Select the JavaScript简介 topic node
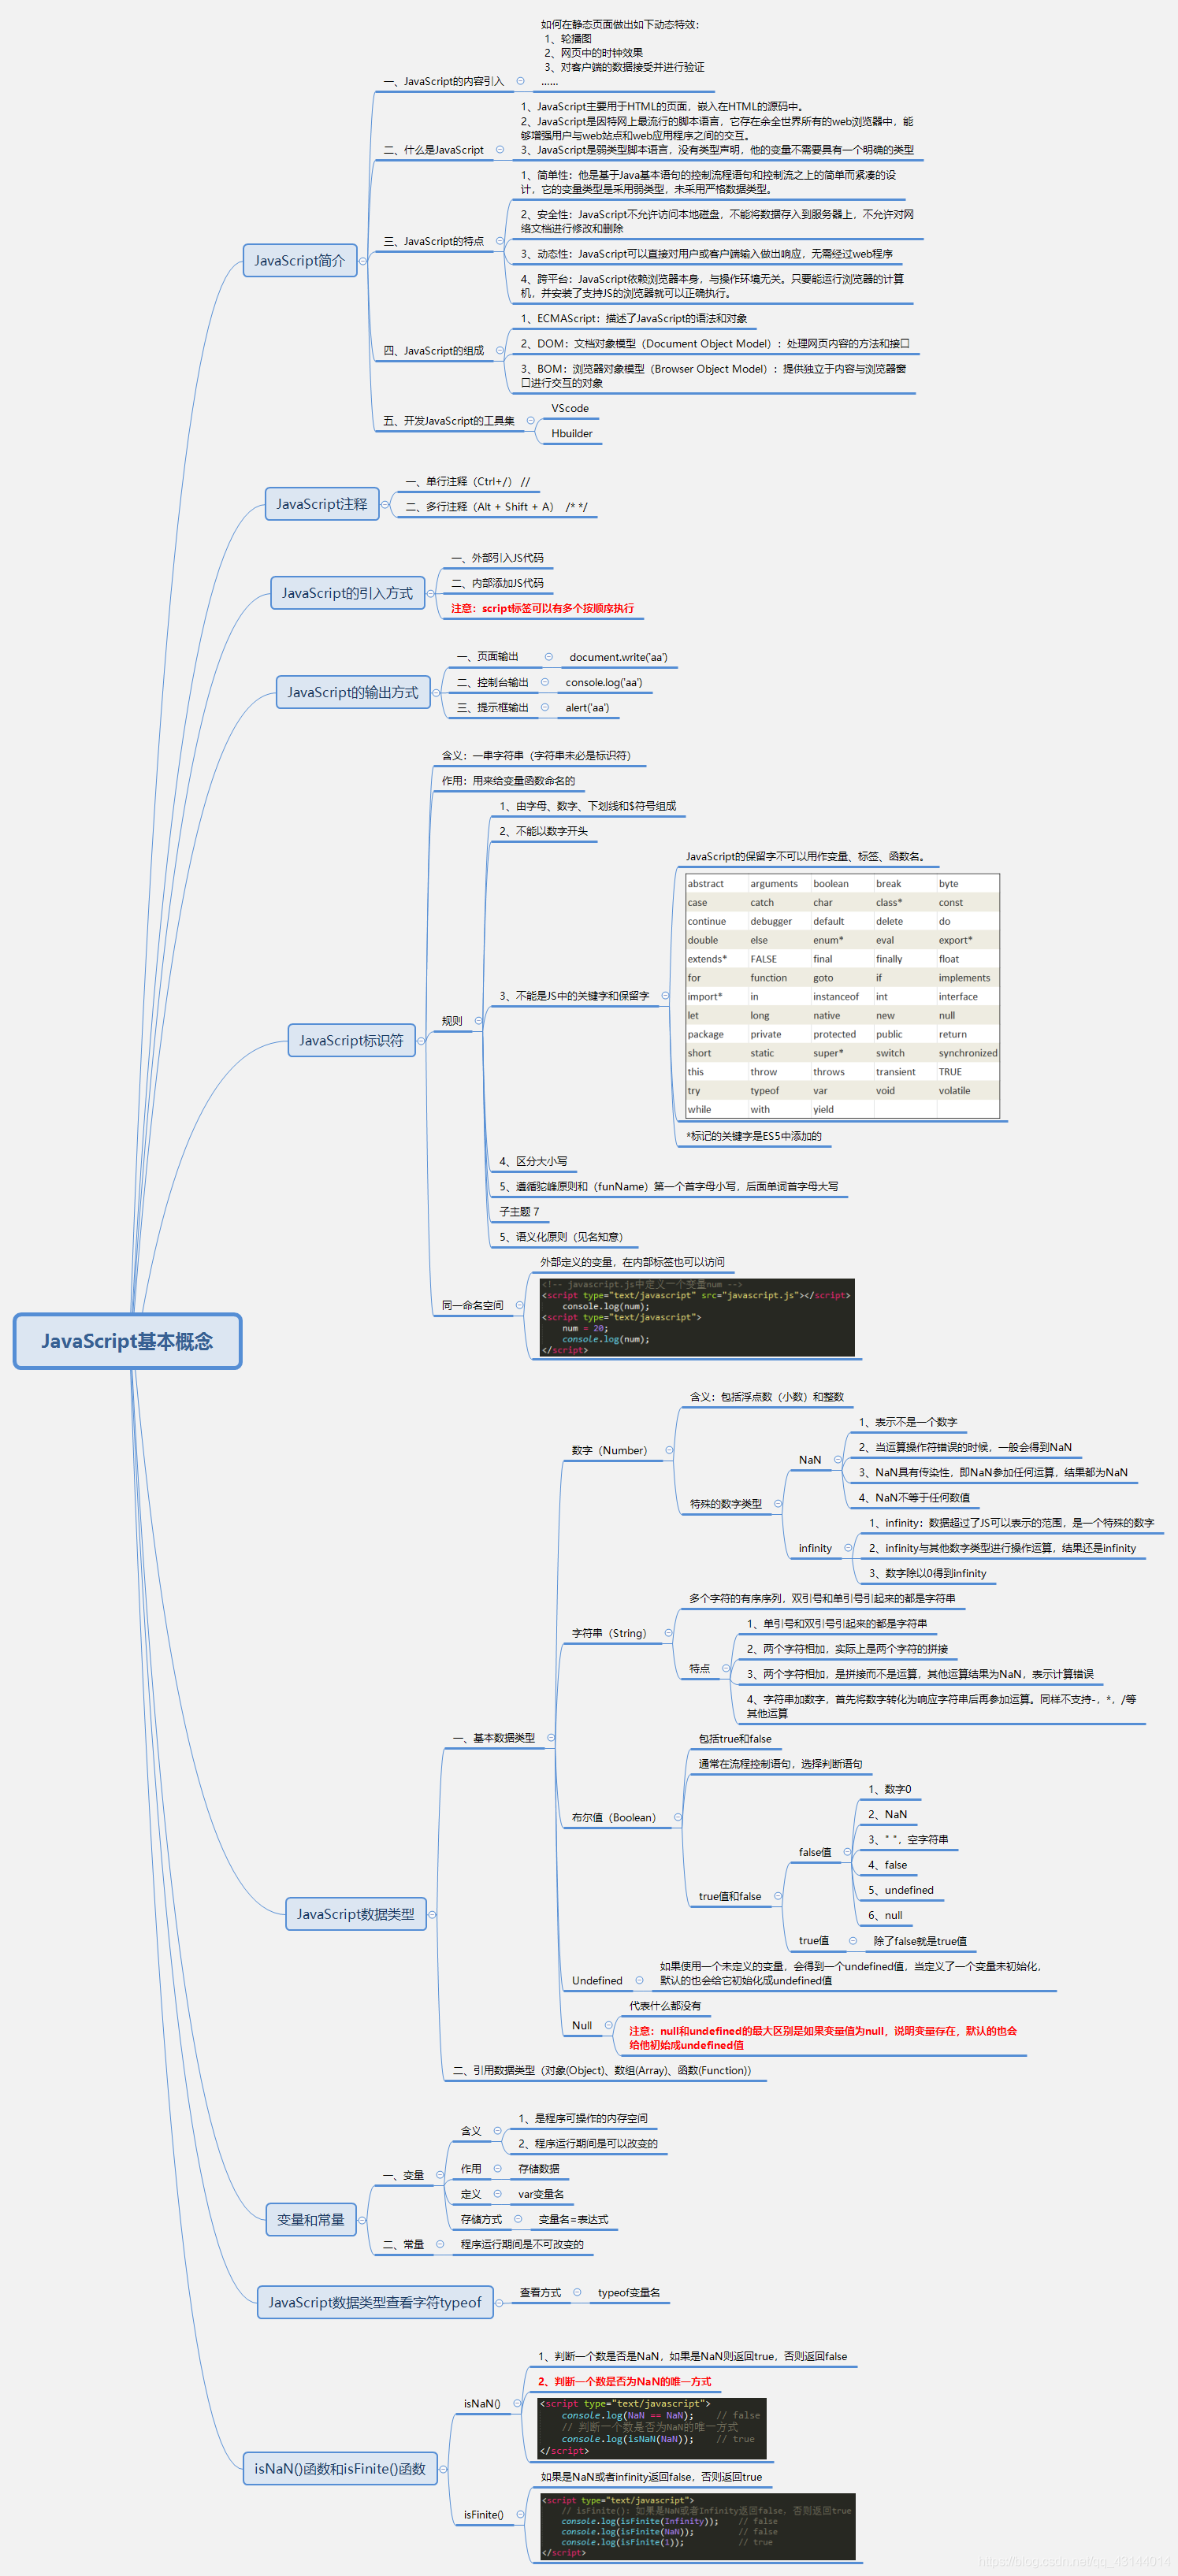Image resolution: width=1178 pixels, height=2576 pixels. pos(300,260)
